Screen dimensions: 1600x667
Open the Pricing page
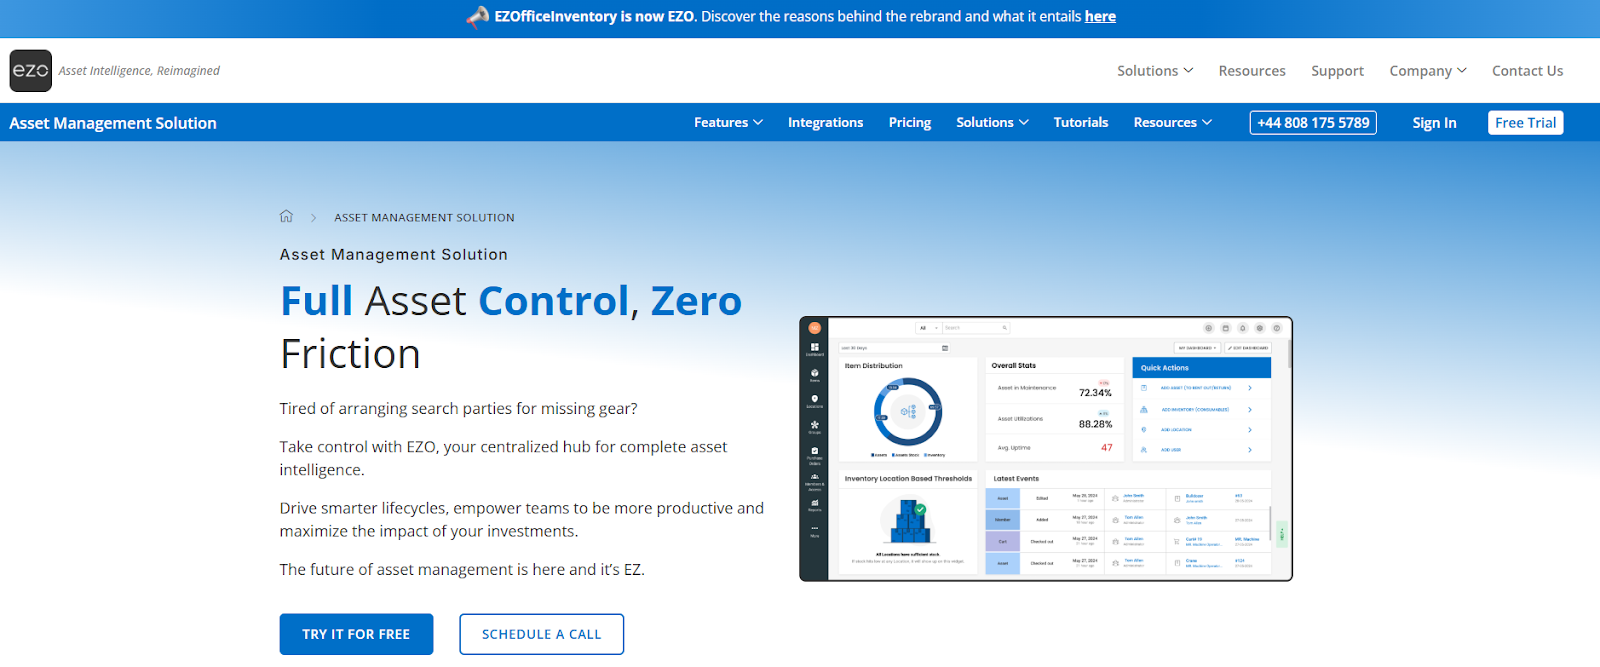(909, 123)
